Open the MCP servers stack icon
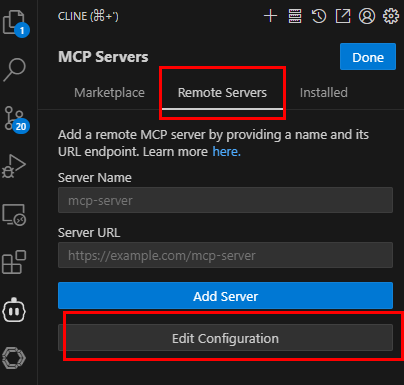Image resolution: width=404 pixels, height=385 pixels. point(295,16)
